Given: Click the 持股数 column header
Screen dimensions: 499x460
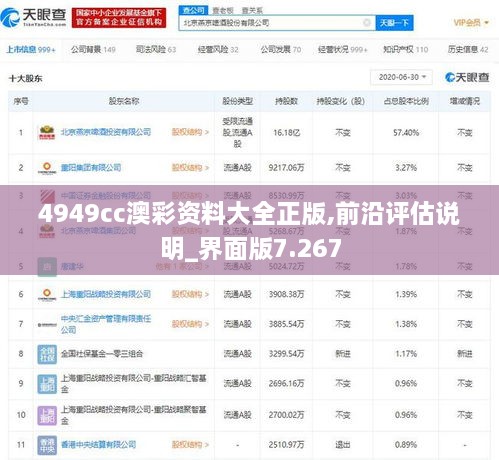Looking at the screenshot, I should [x=286, y=101].
